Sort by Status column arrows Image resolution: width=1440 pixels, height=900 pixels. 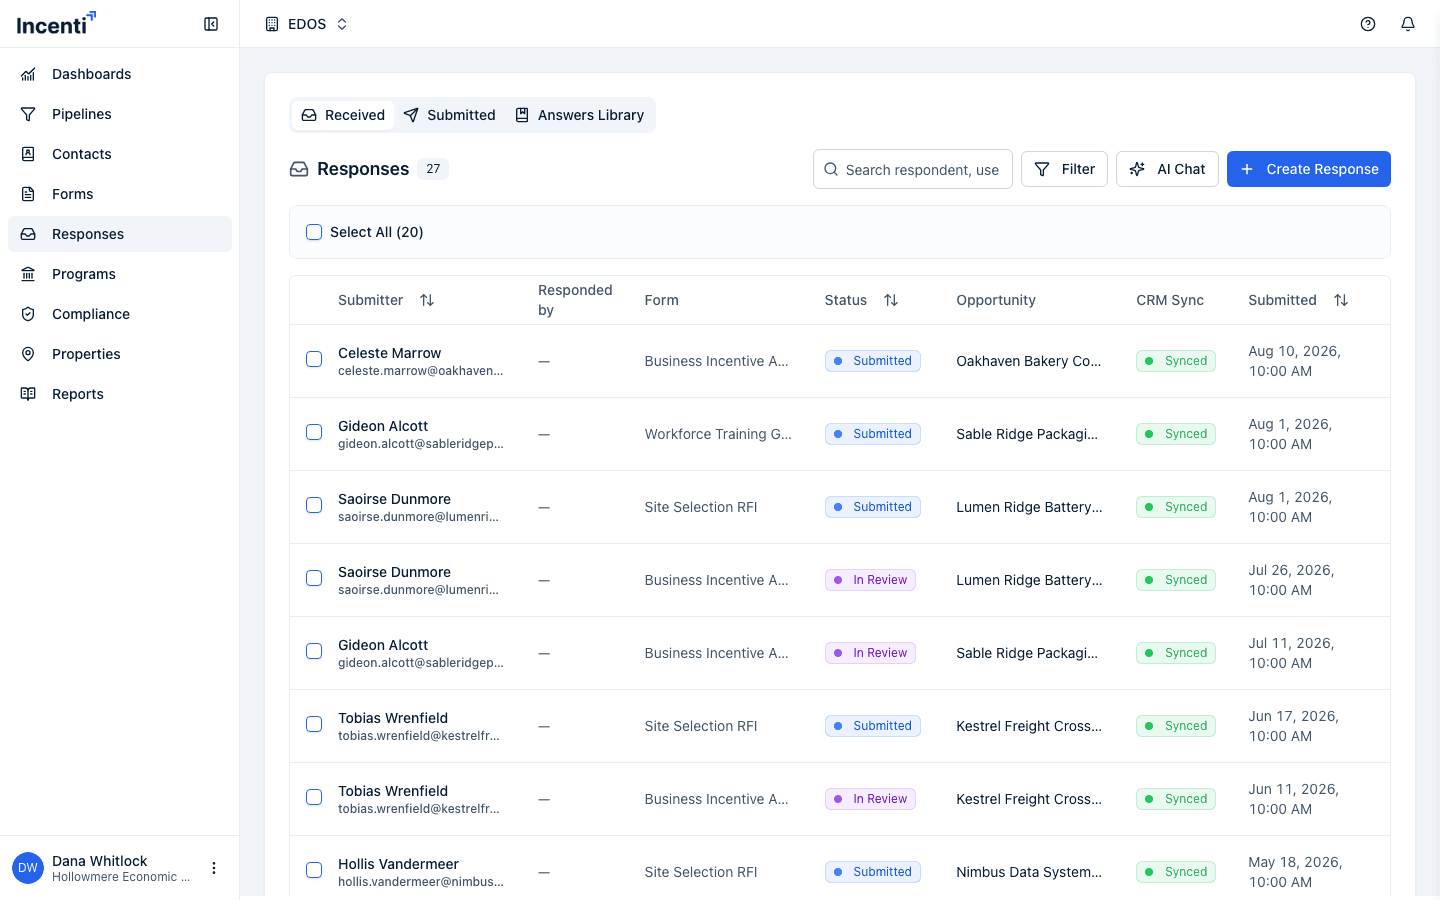coord(891,300)
